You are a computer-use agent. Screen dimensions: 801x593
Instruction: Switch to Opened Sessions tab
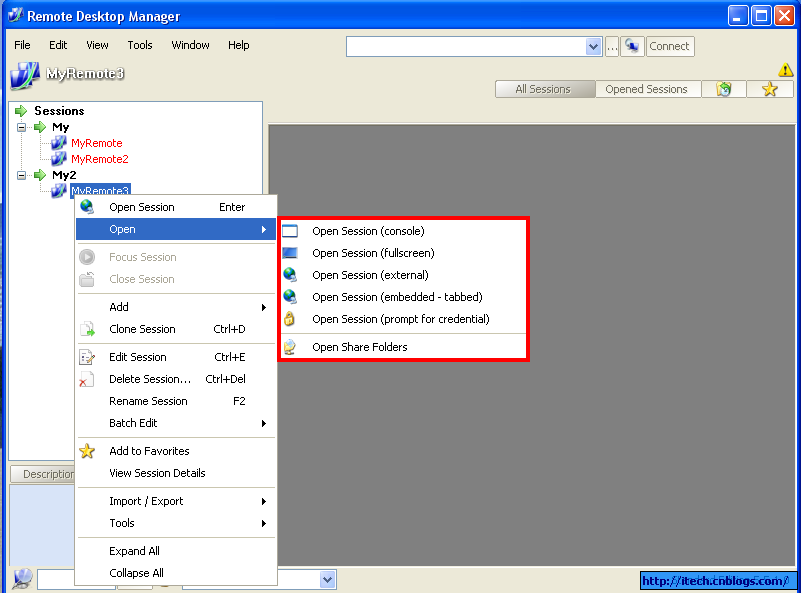pos(646,89)
